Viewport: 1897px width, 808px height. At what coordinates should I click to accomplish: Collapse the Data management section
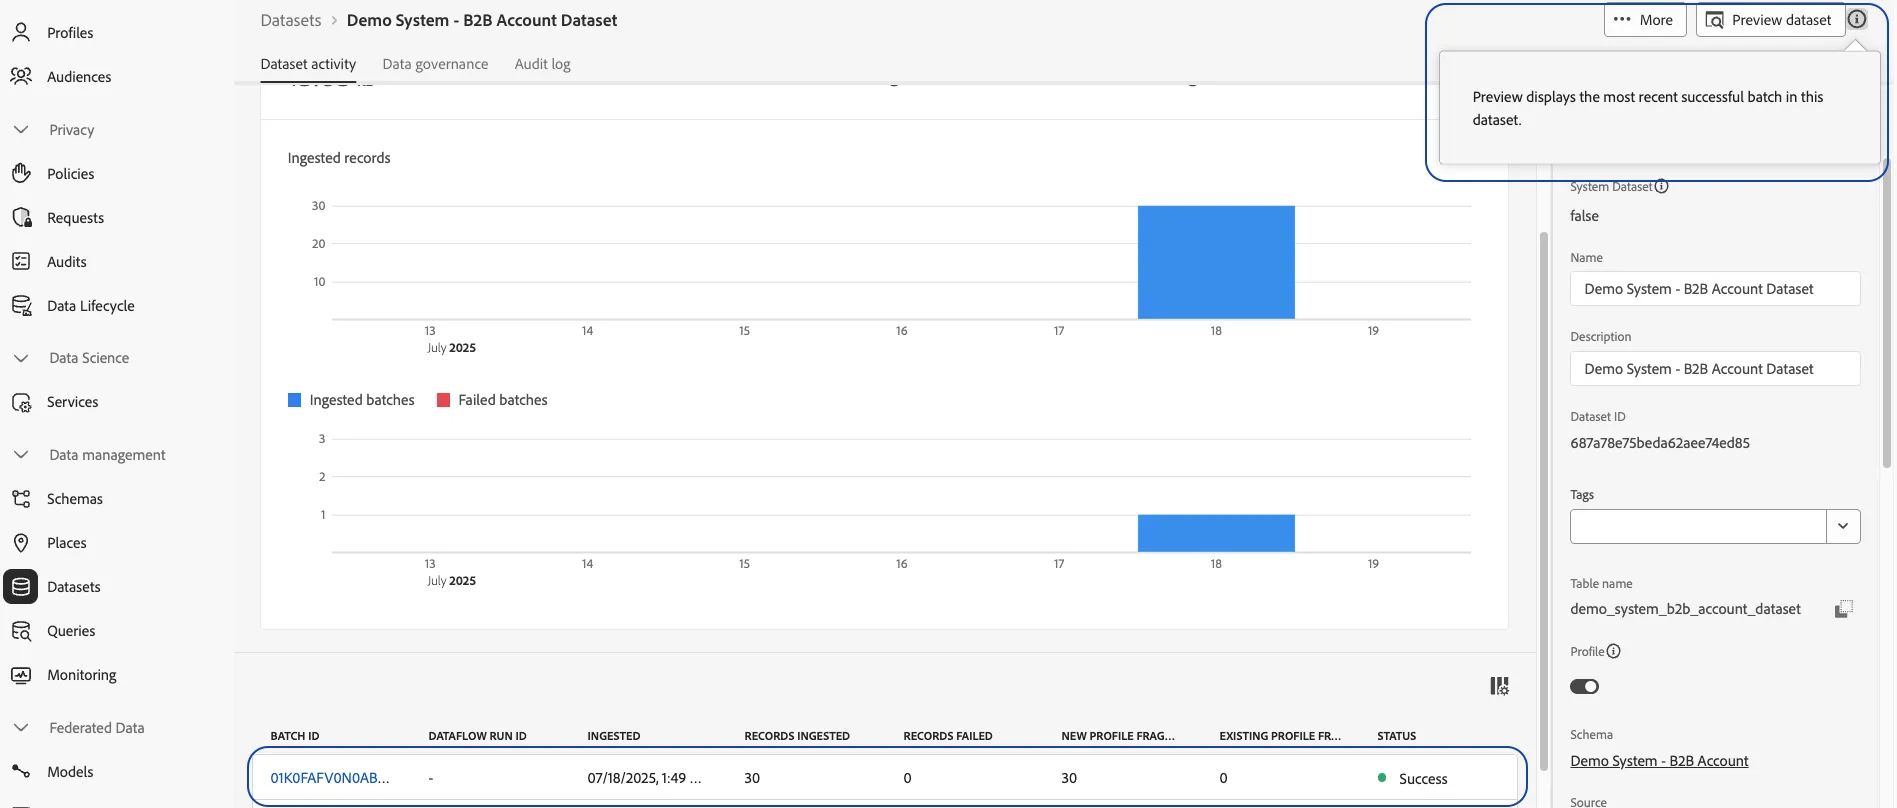point(21,455)
